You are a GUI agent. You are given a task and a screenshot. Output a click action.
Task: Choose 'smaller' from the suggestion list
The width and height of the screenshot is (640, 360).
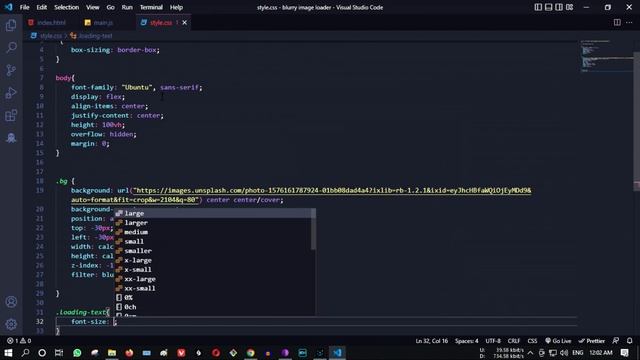pos(214,251)
